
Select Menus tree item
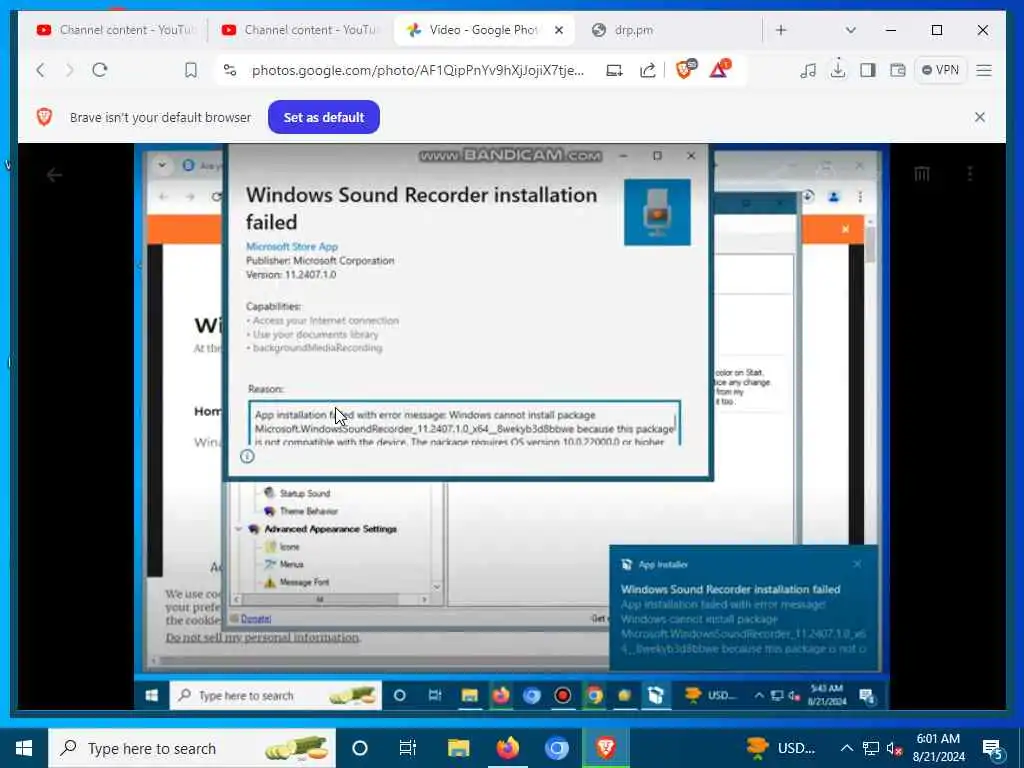[291, 564]
